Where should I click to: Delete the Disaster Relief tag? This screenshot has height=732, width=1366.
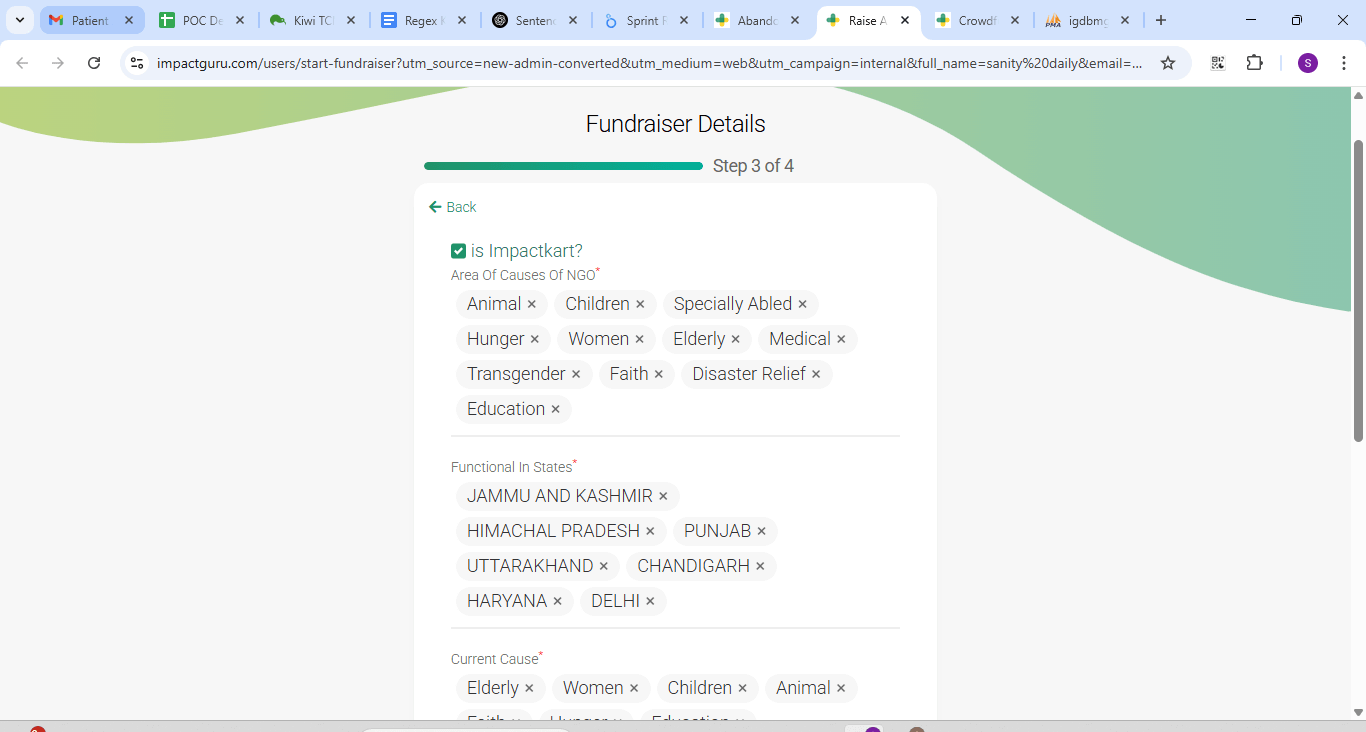click(x=816, y=374)
